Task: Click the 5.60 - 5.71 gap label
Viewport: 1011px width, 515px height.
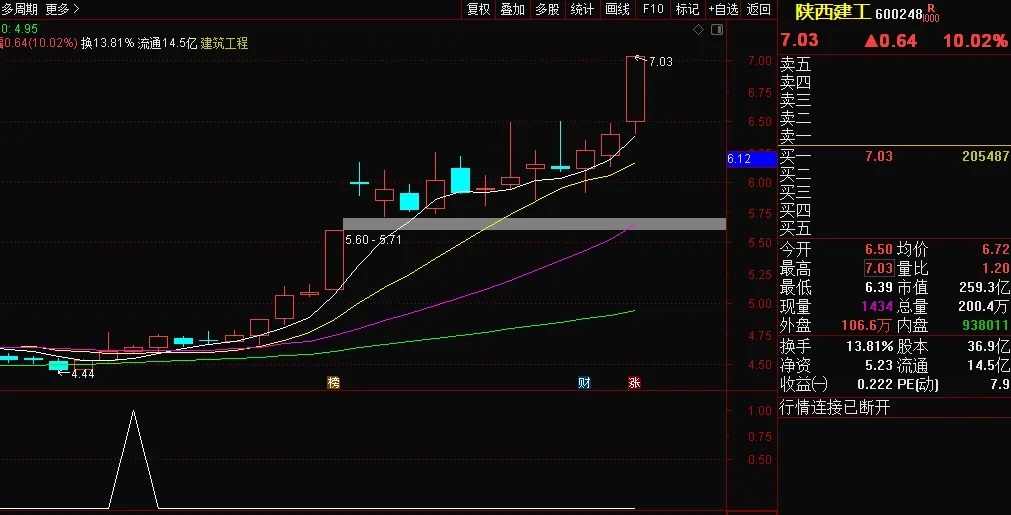Action: [374, 240]
